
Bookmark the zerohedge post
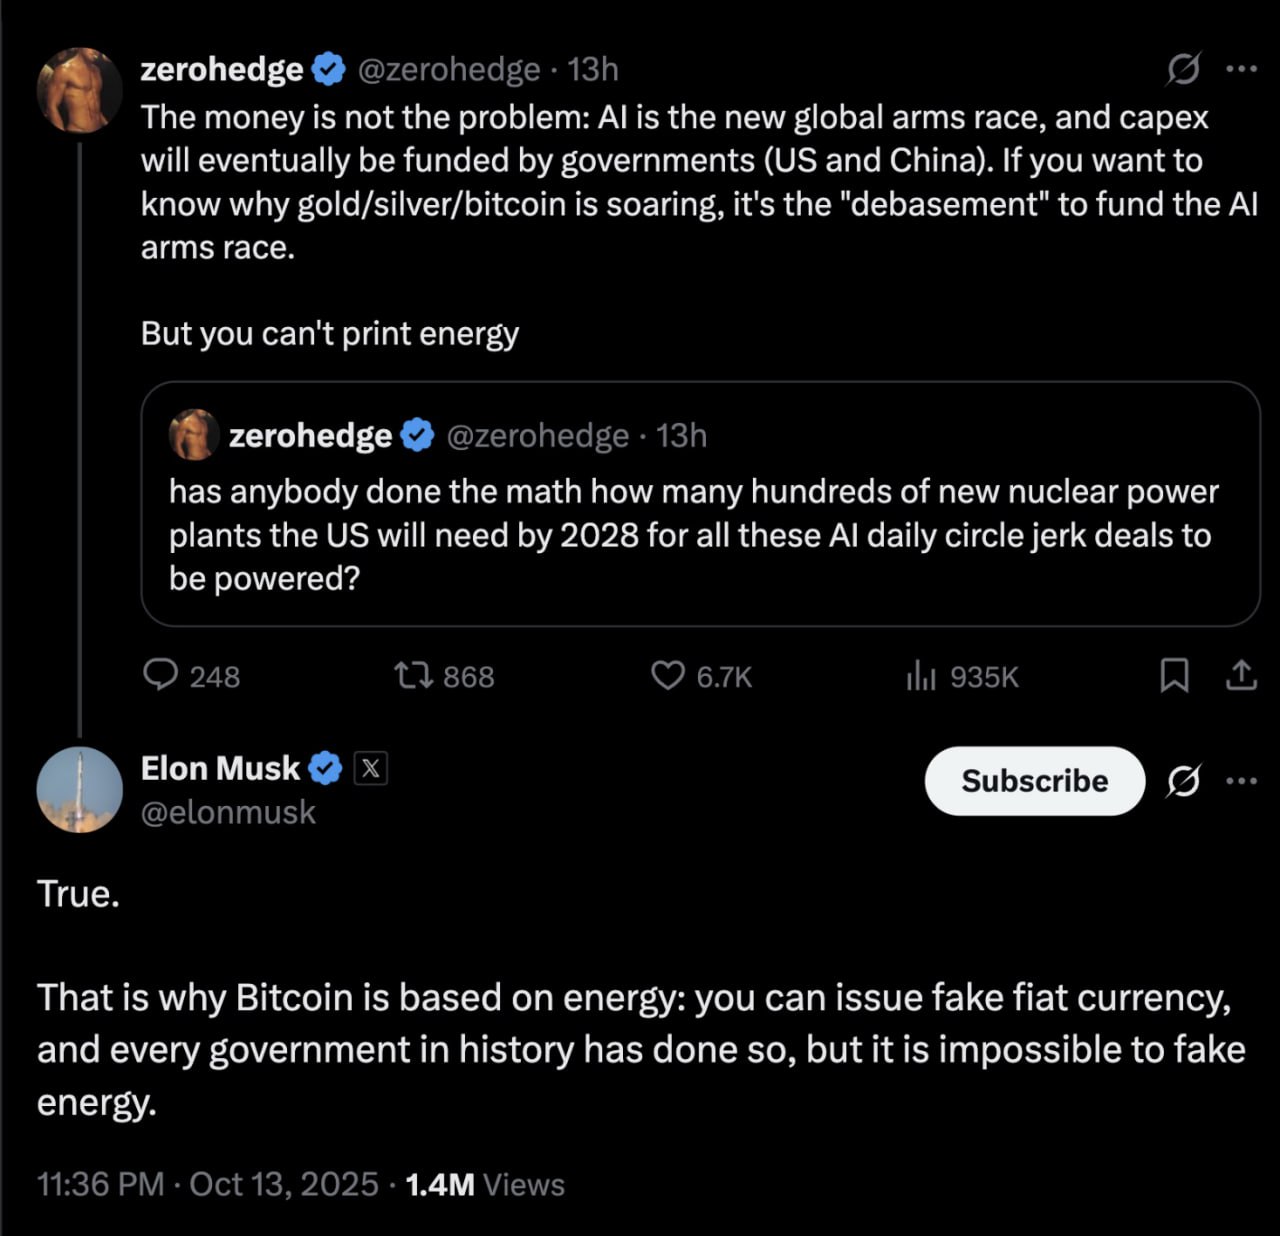pos(1174,676)
